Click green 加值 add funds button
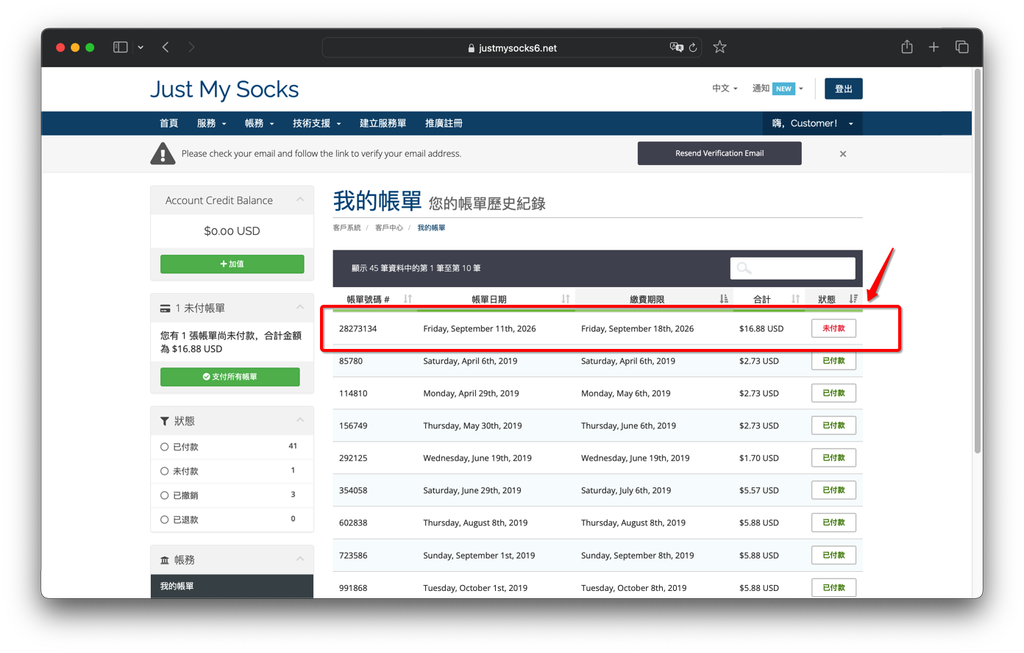Image resolution: width=1024 pixels, height=653 pixels. pyautogui.click(x=232, y=264)
